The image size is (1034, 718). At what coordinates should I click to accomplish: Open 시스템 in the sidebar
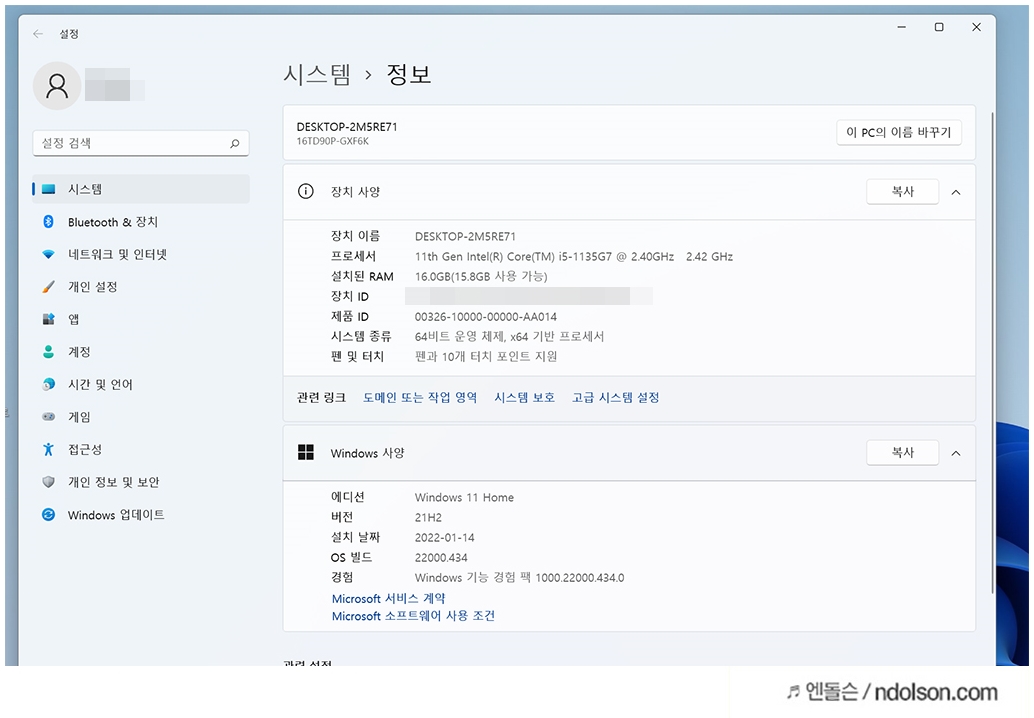coord(140,189)
